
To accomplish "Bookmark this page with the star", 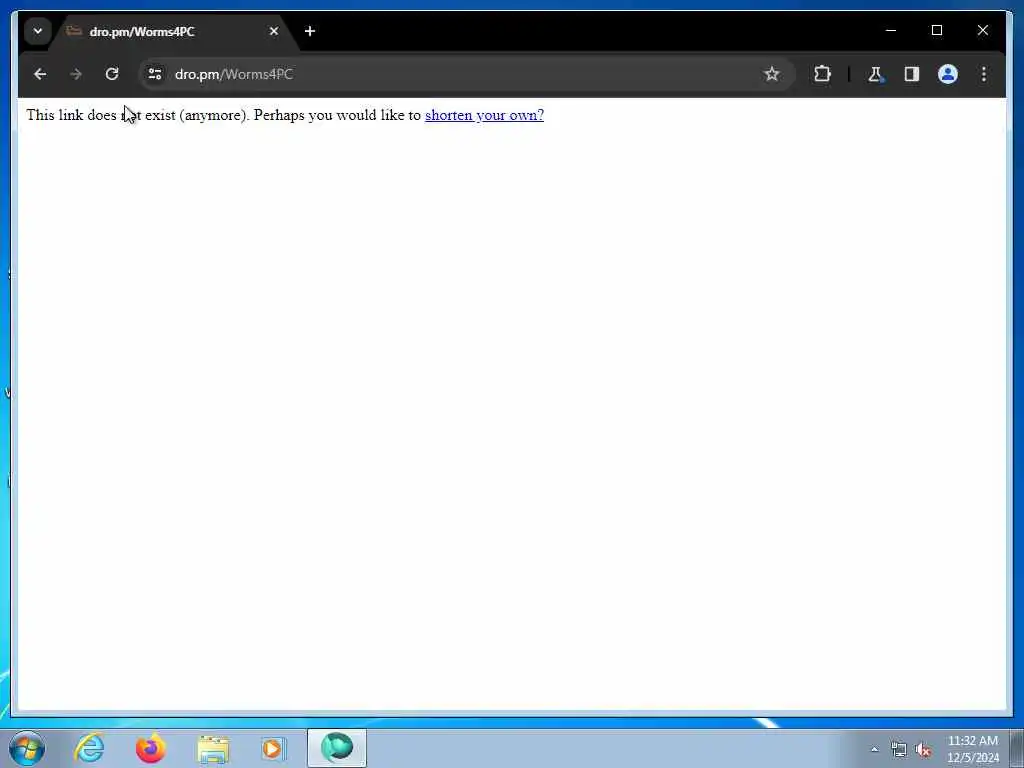I will [771, 74].
